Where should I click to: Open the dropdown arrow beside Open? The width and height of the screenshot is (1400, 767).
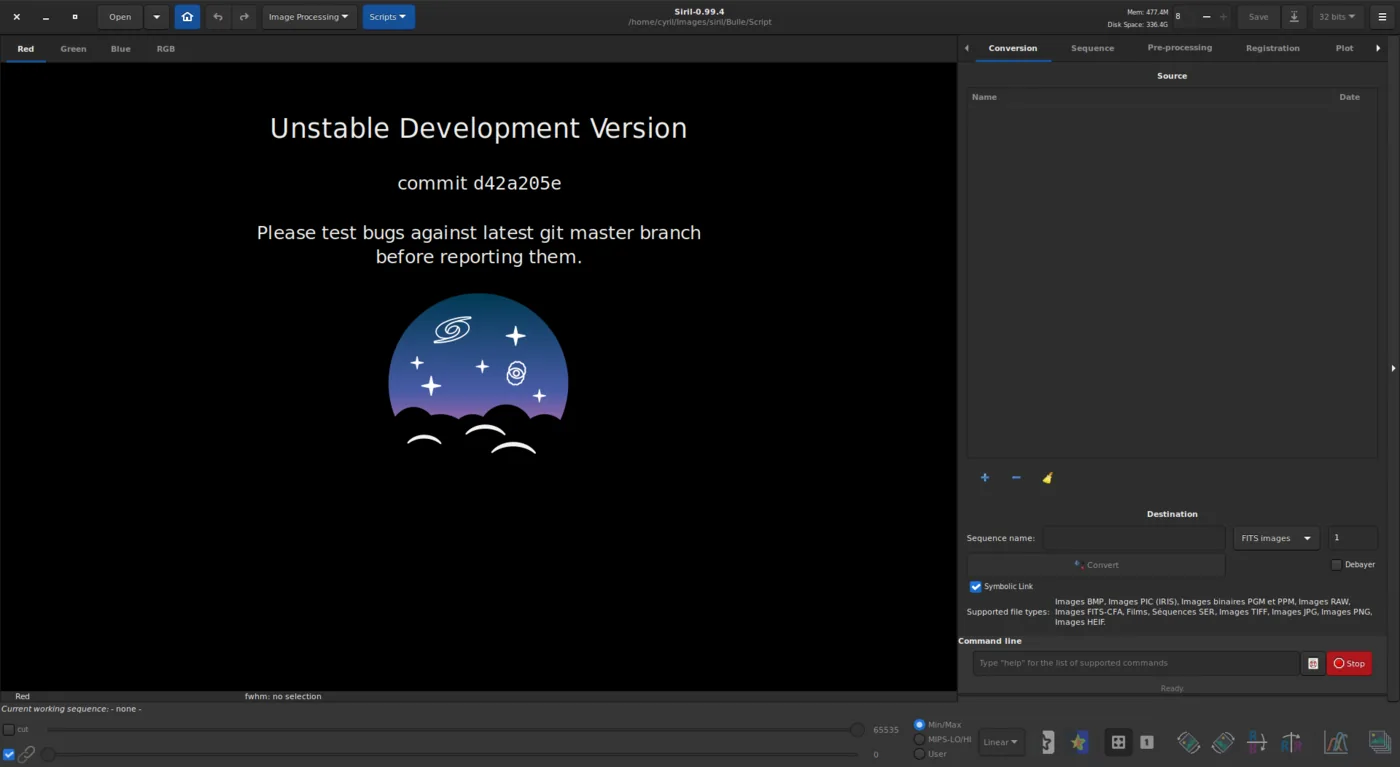coord(156,17)
